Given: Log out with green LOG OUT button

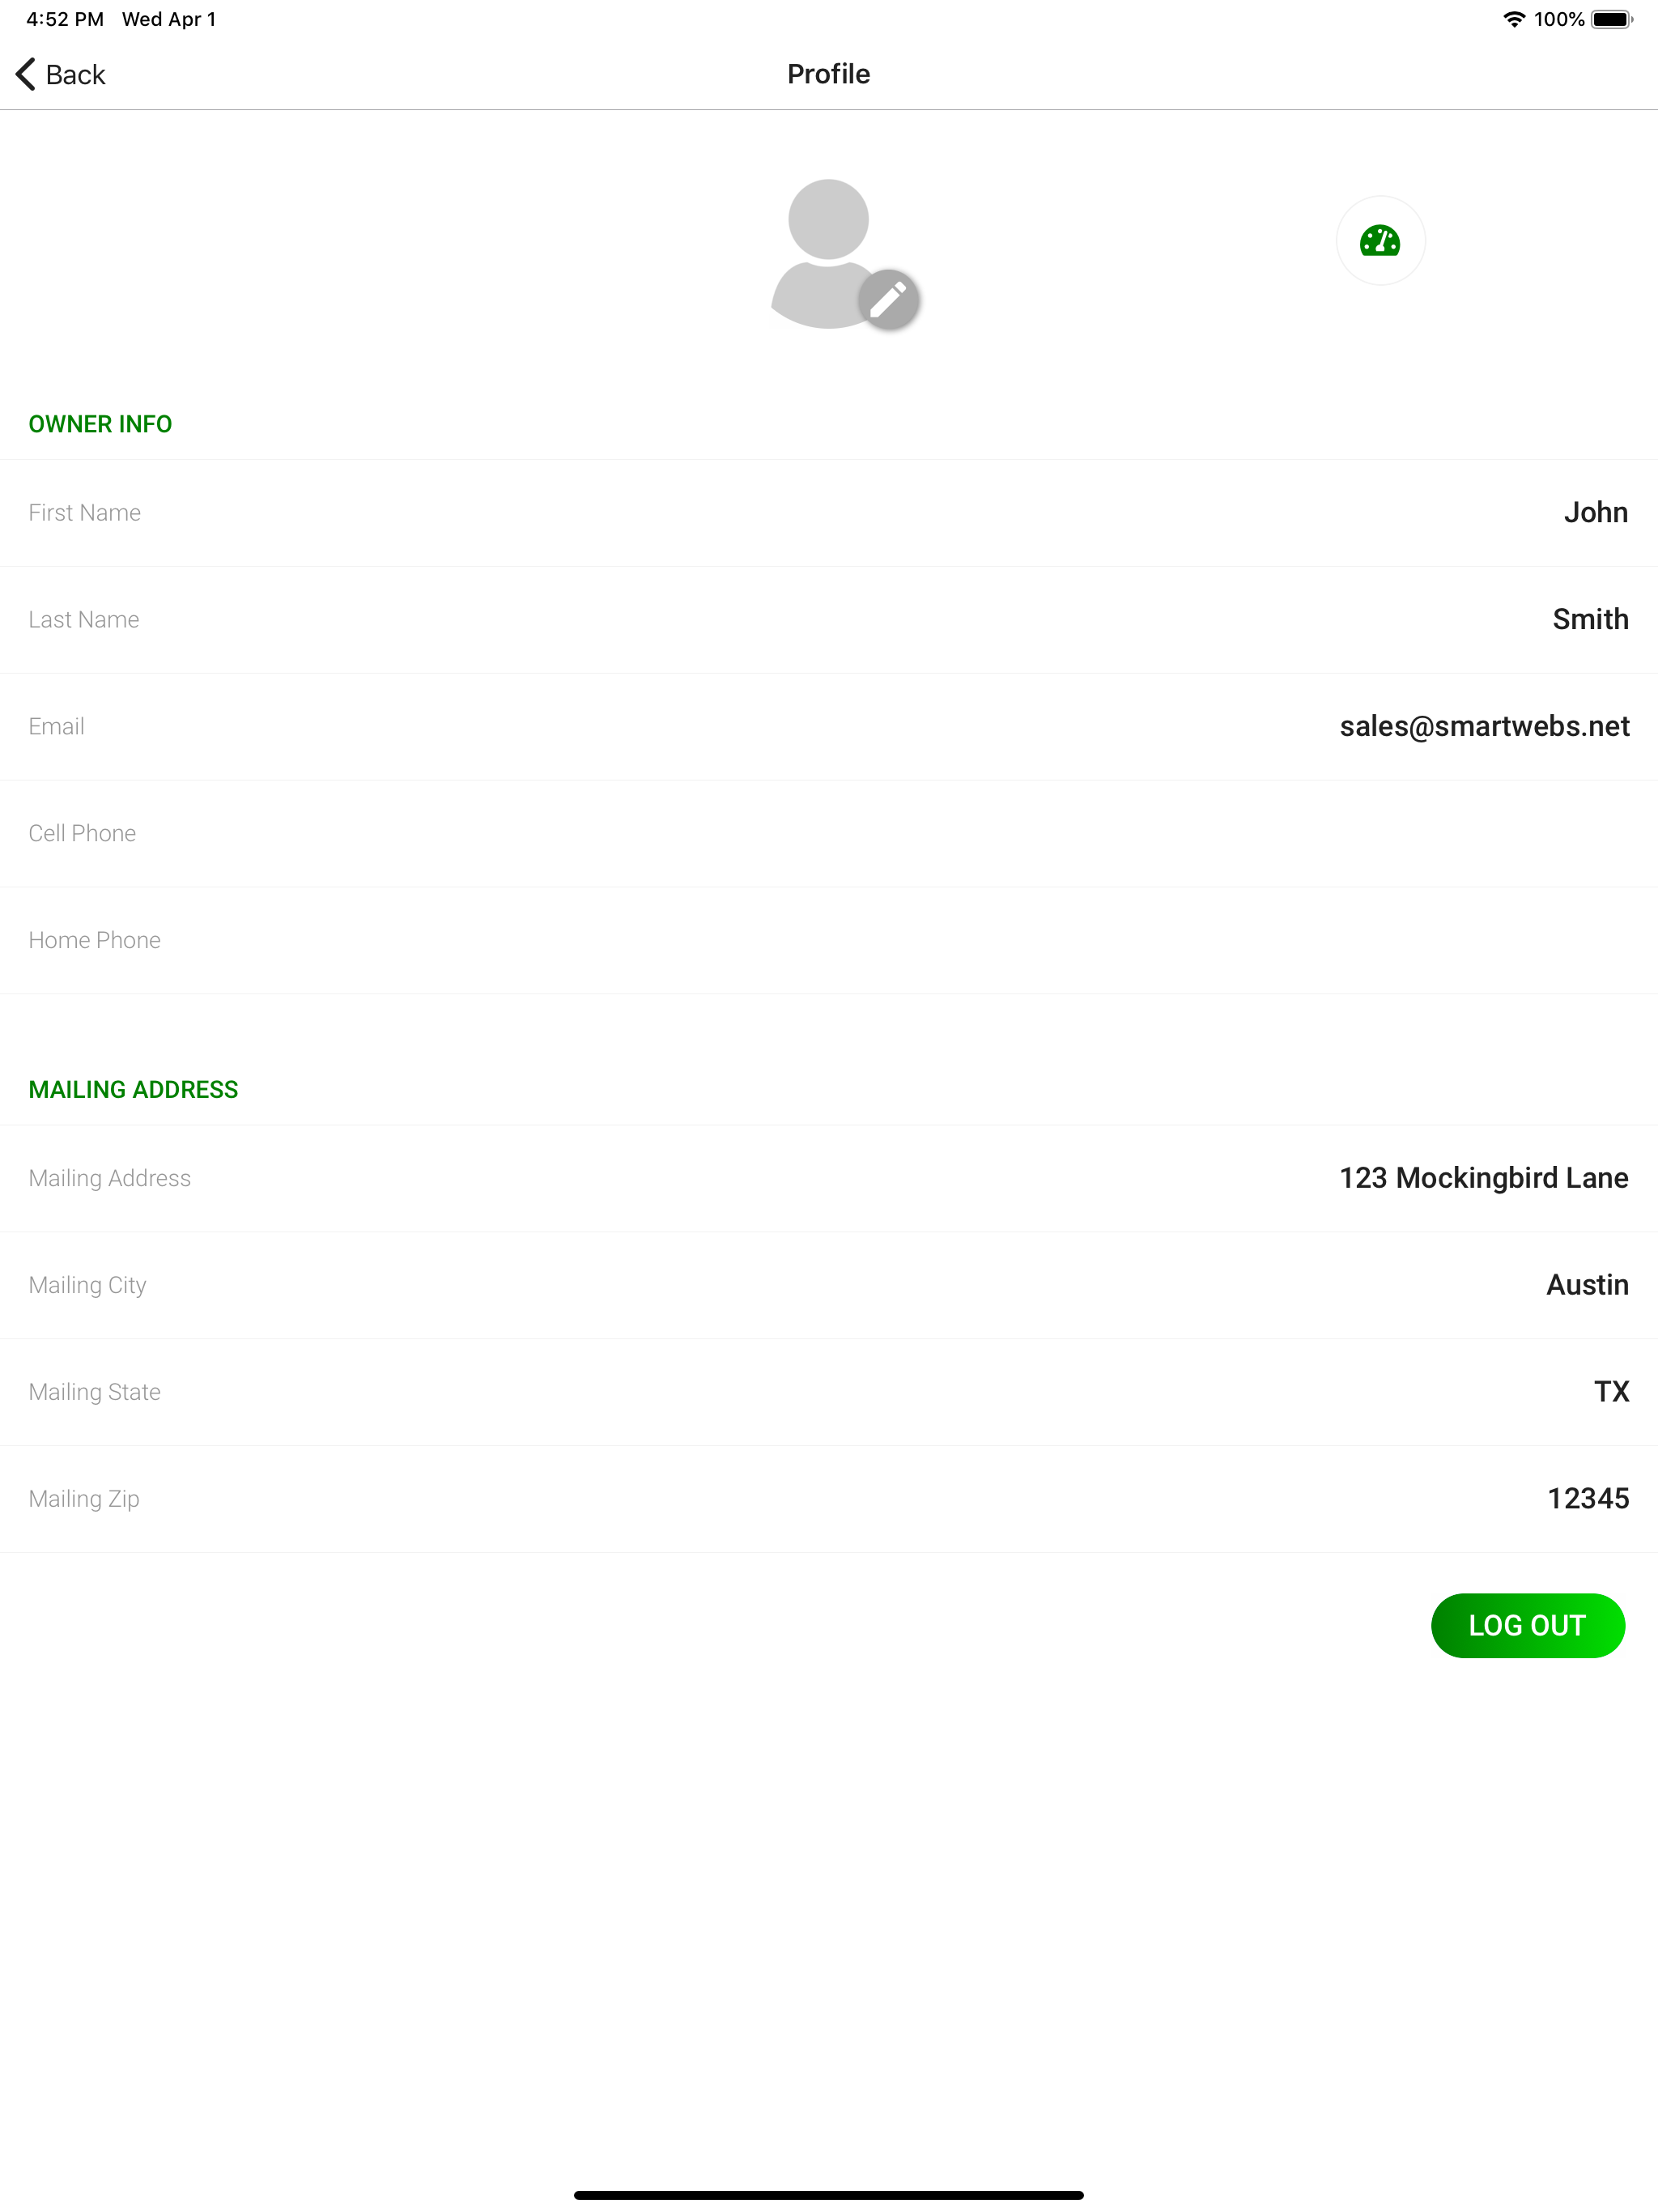Looking at the screenshot, I should pos(1527,1625).
